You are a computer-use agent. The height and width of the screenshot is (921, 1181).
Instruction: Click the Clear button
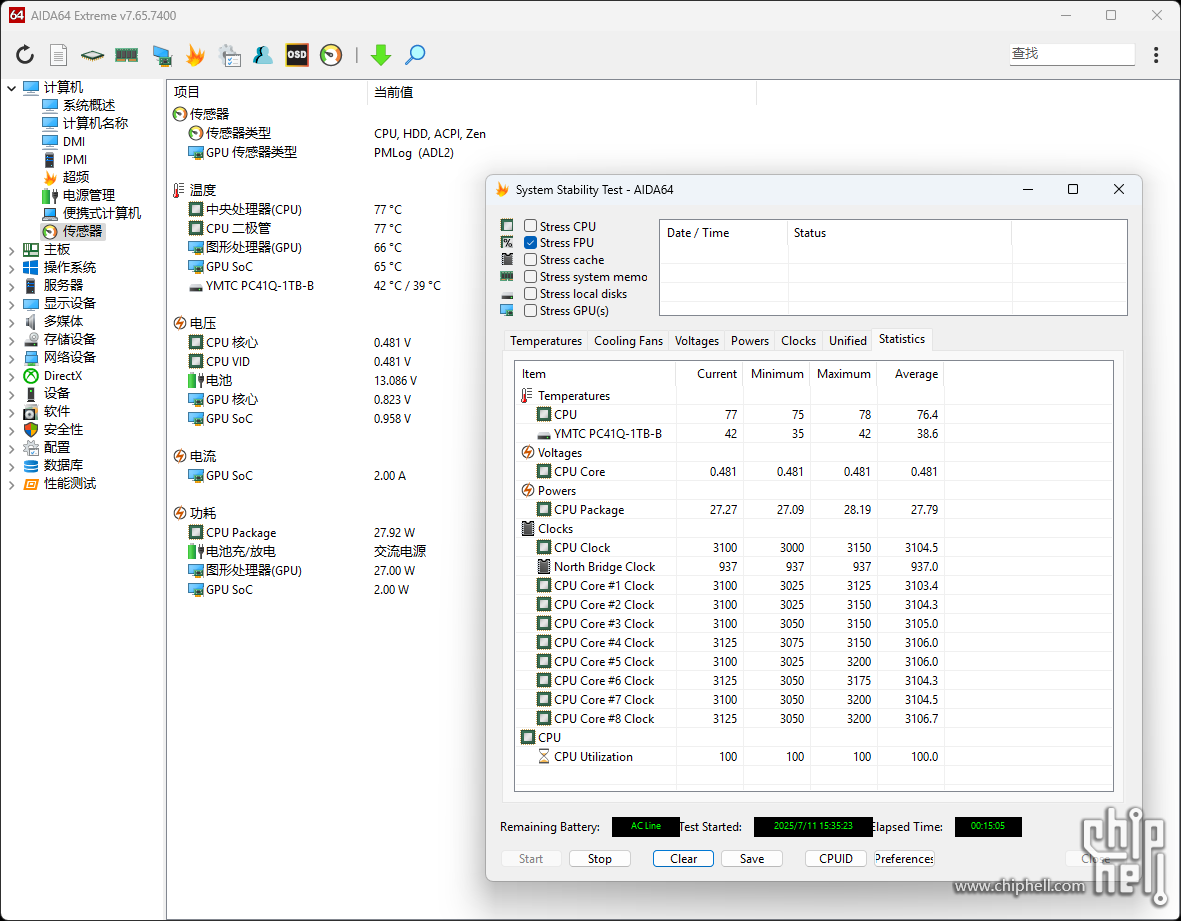(x=683, y=858)
